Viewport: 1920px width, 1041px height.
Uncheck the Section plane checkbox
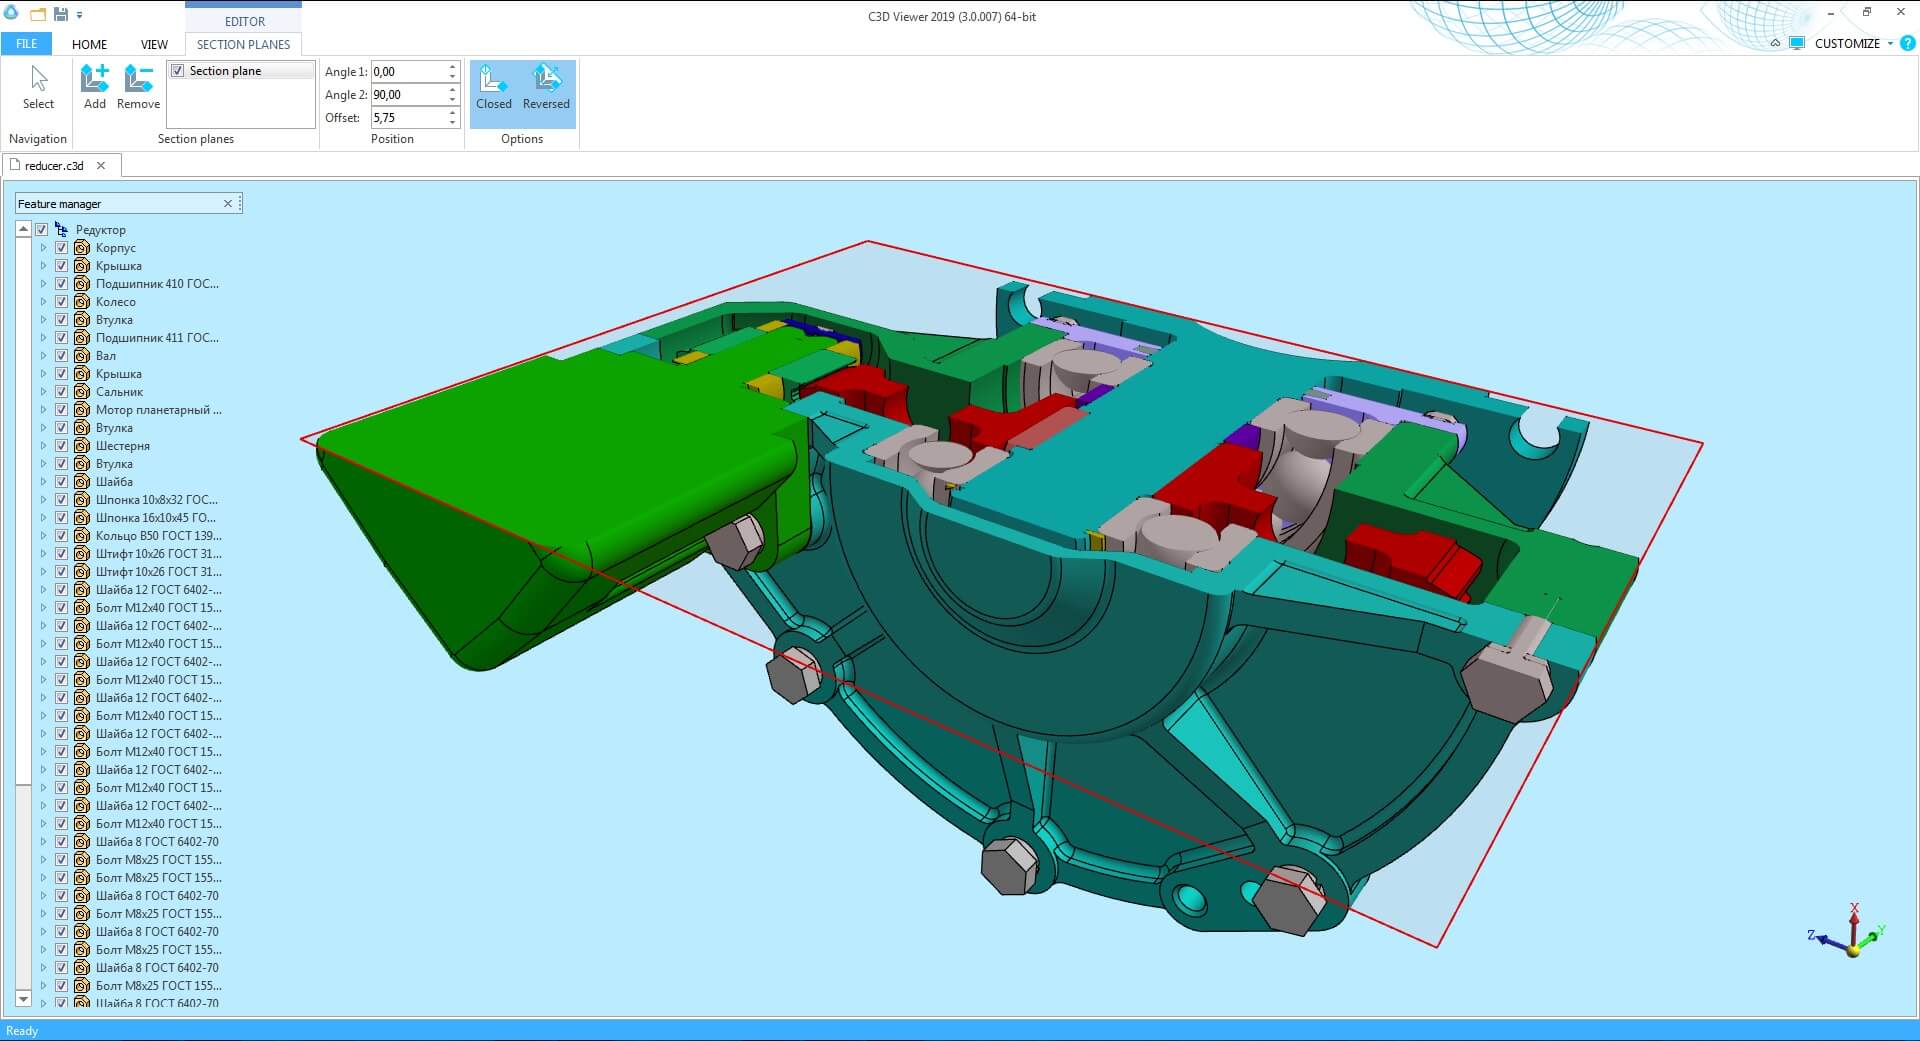178,71
